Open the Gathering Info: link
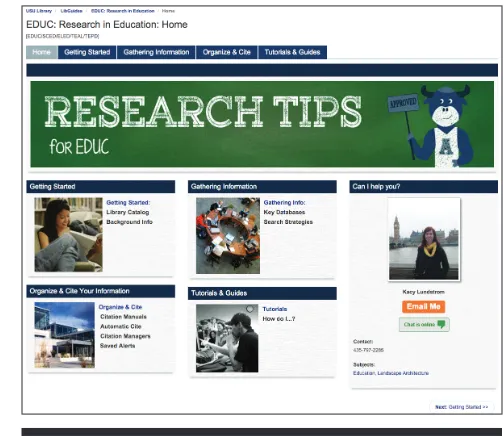The width and height of the screenshot is (504, 436). (284, 203)
